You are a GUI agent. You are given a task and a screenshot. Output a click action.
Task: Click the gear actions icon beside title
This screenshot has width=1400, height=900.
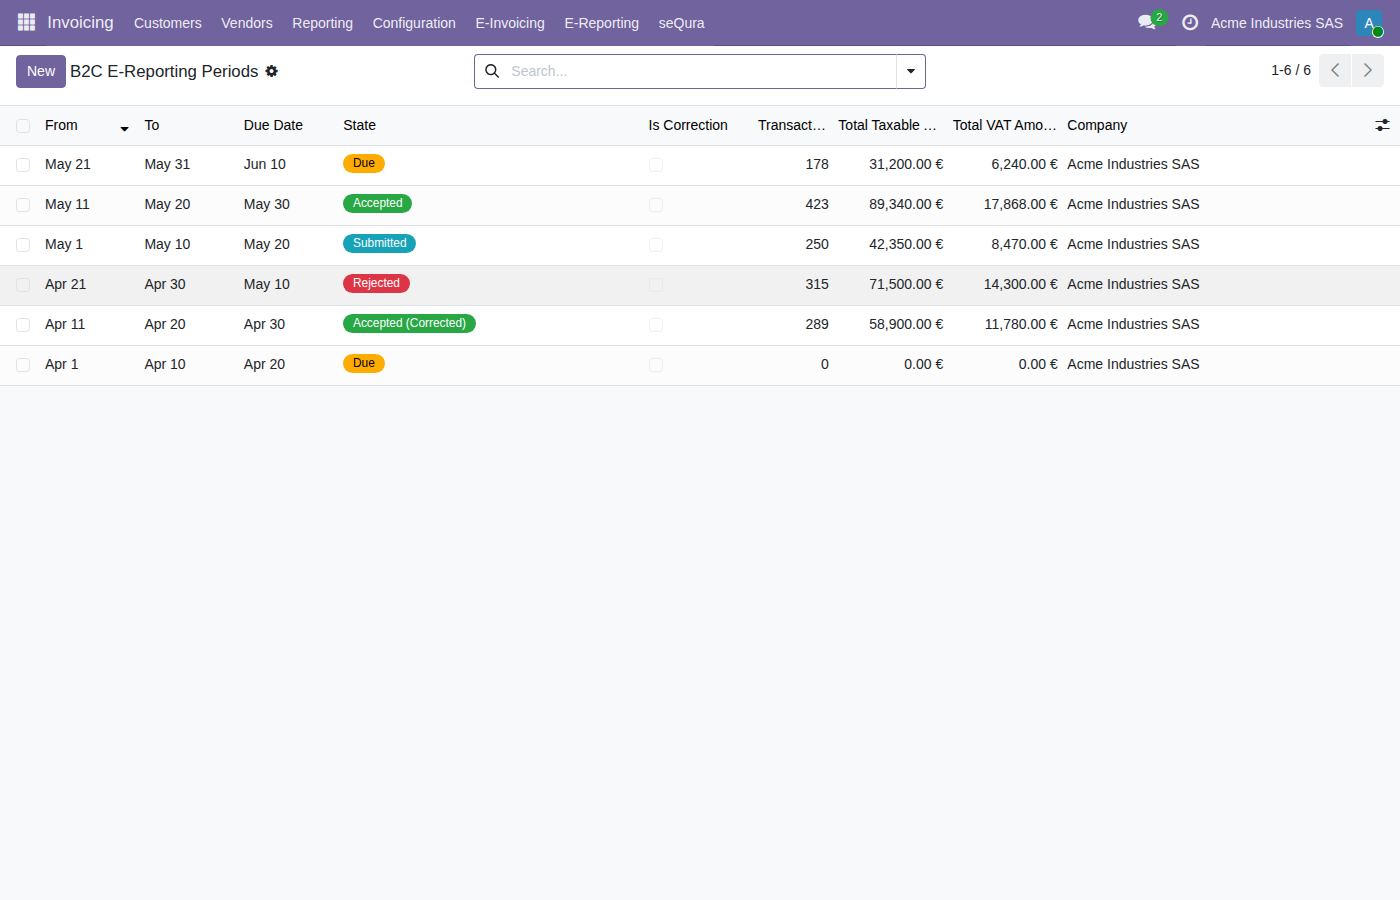coord(271,71)
